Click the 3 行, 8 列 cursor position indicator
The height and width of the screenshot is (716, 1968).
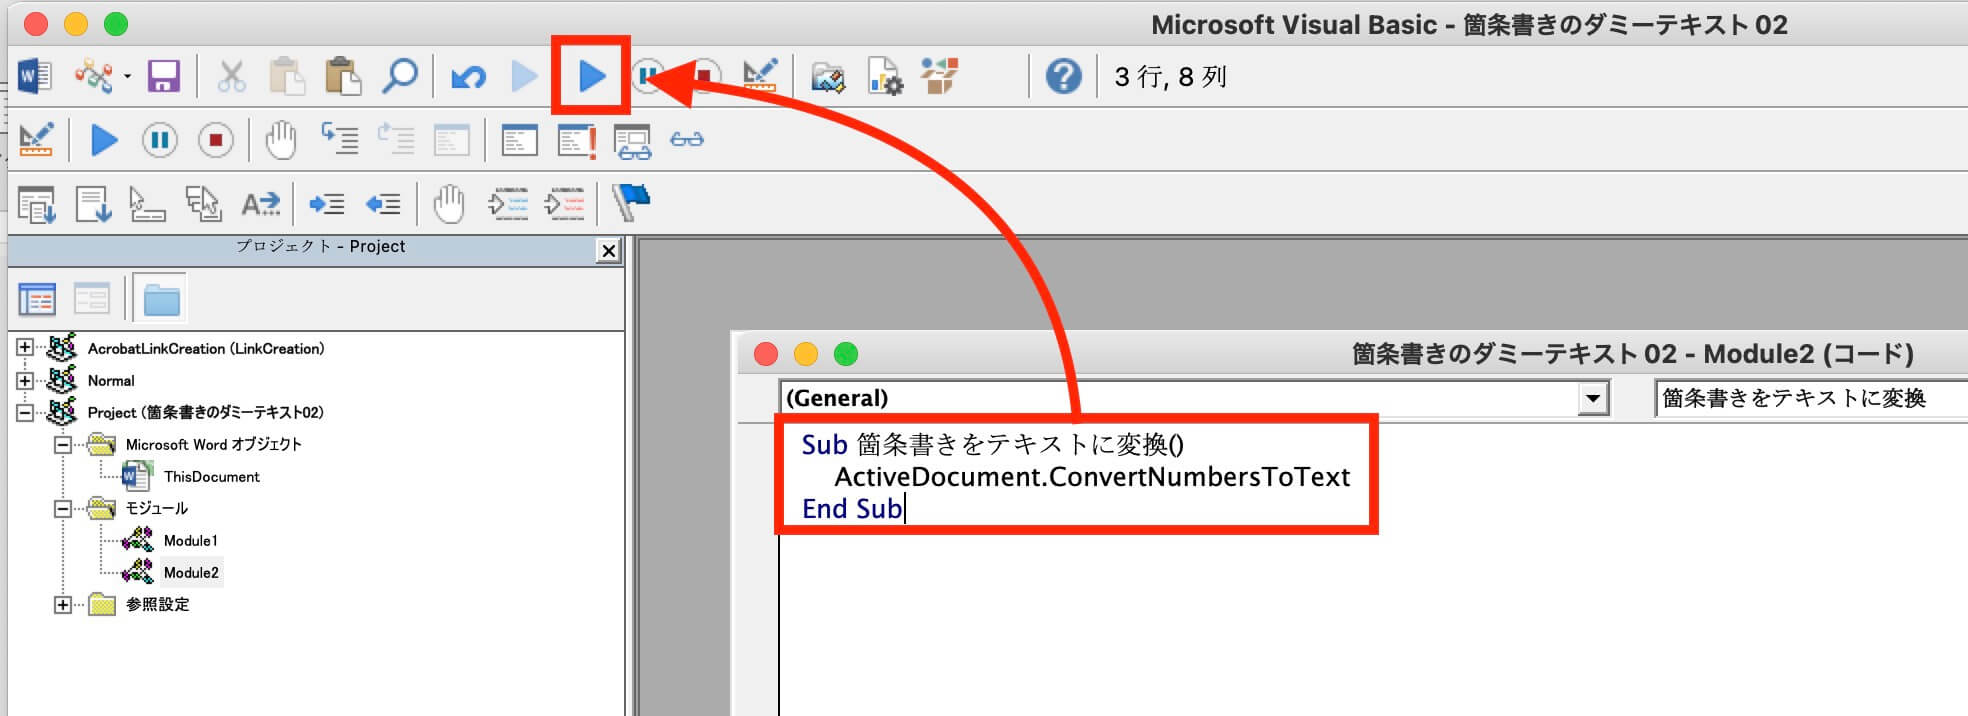[1169, 77]
